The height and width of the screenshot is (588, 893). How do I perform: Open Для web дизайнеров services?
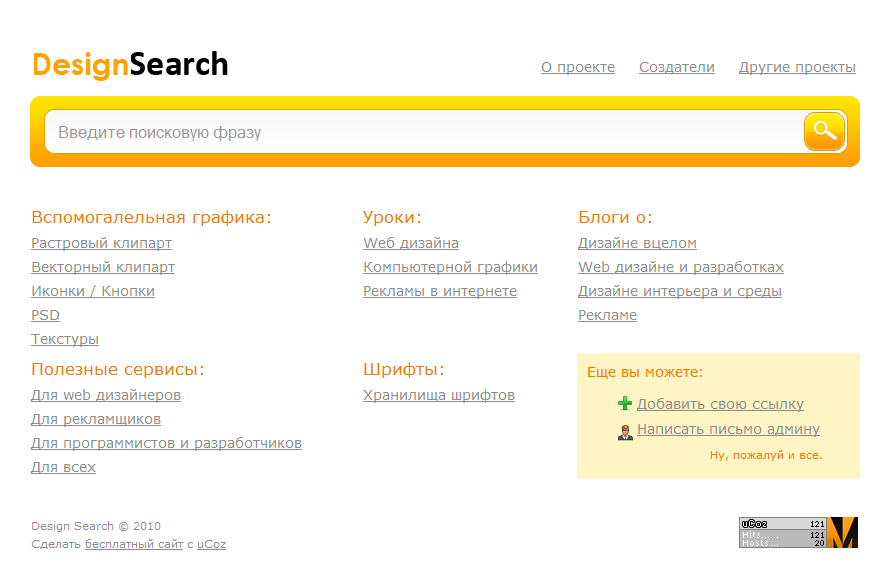(x=105, y=395)
